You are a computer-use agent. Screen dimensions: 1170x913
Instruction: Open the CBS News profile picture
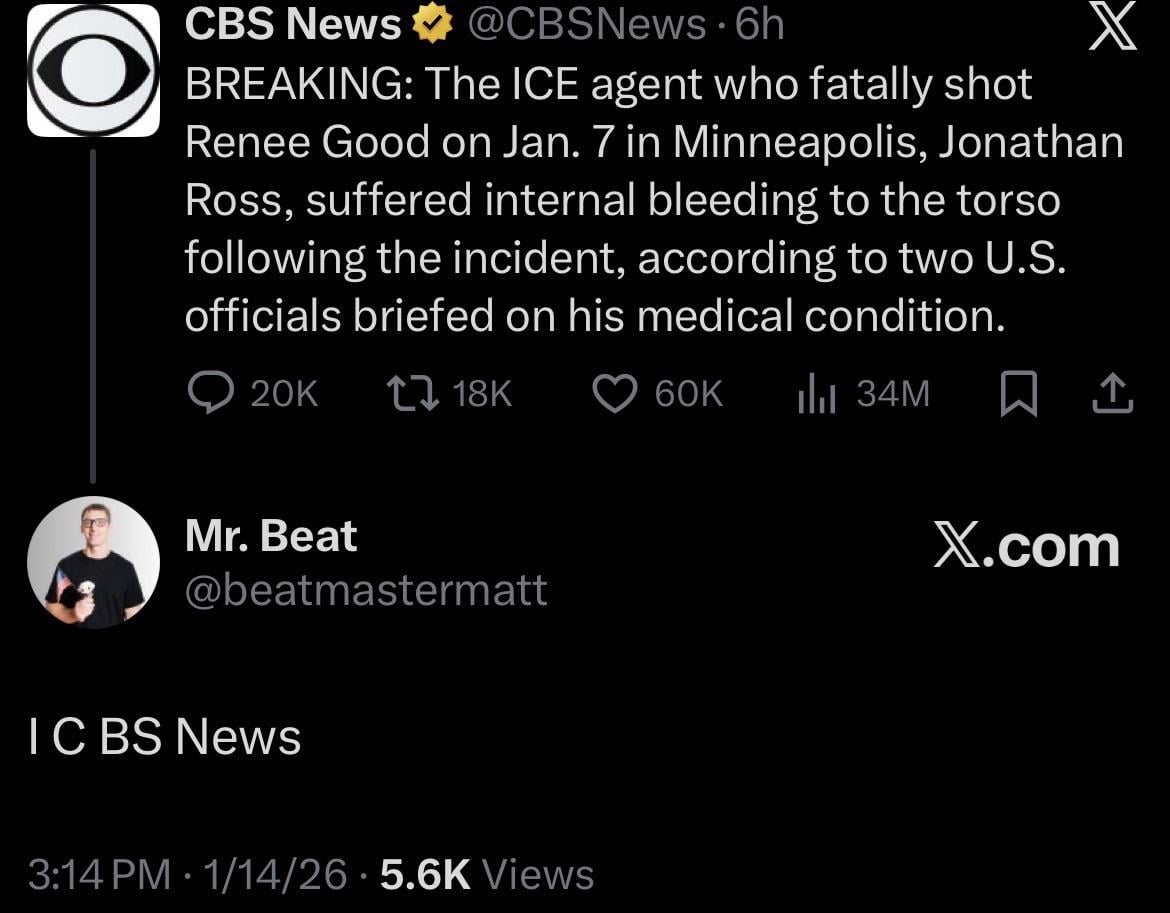click(x=93, y=70)
